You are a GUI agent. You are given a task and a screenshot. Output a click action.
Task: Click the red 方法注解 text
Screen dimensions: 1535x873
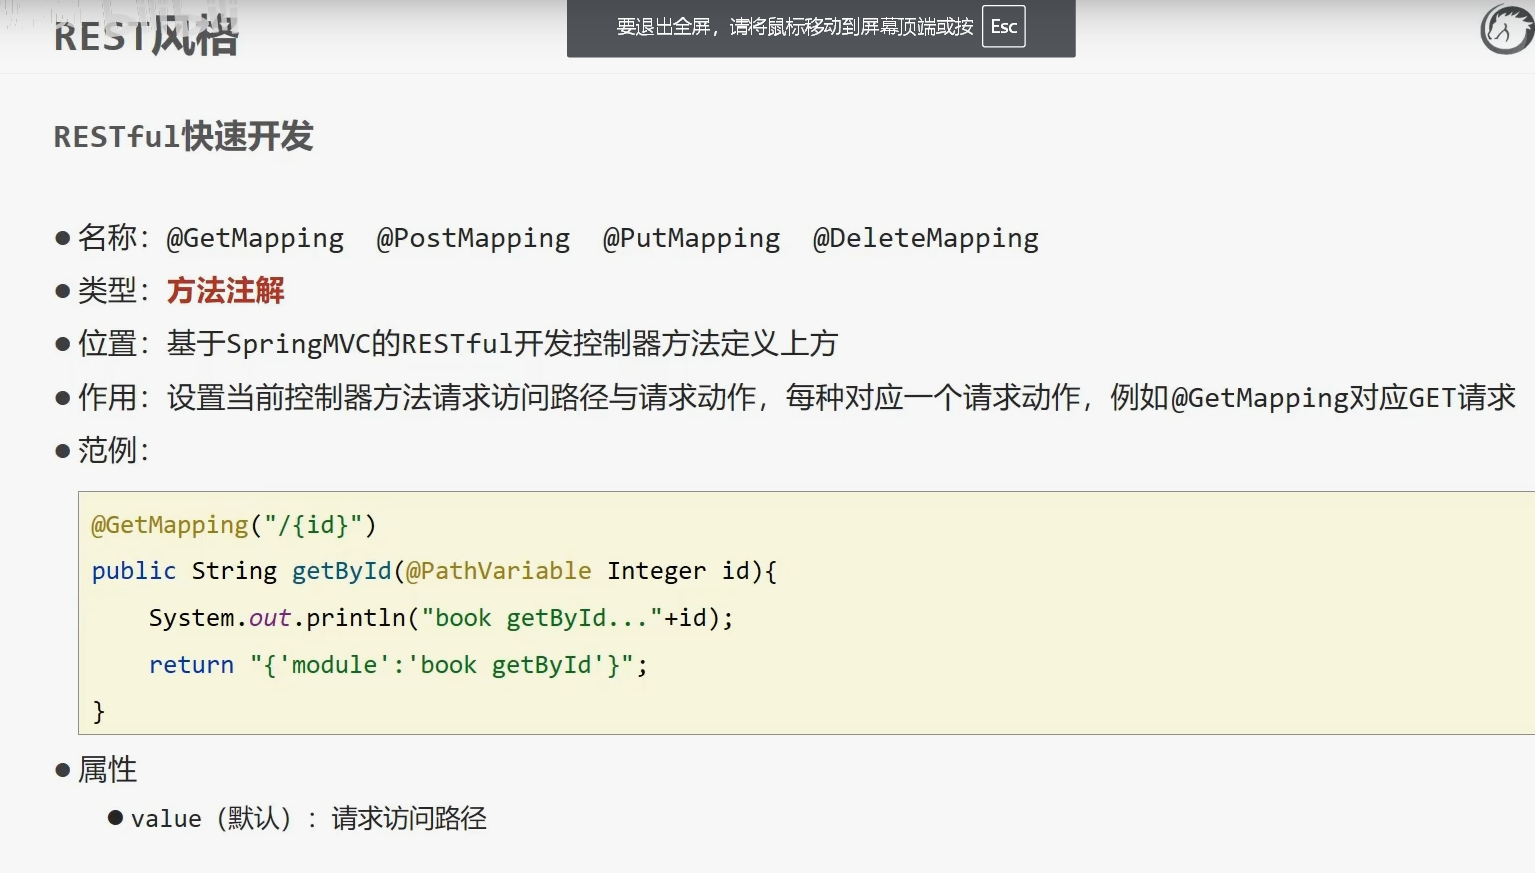[226, 291]
